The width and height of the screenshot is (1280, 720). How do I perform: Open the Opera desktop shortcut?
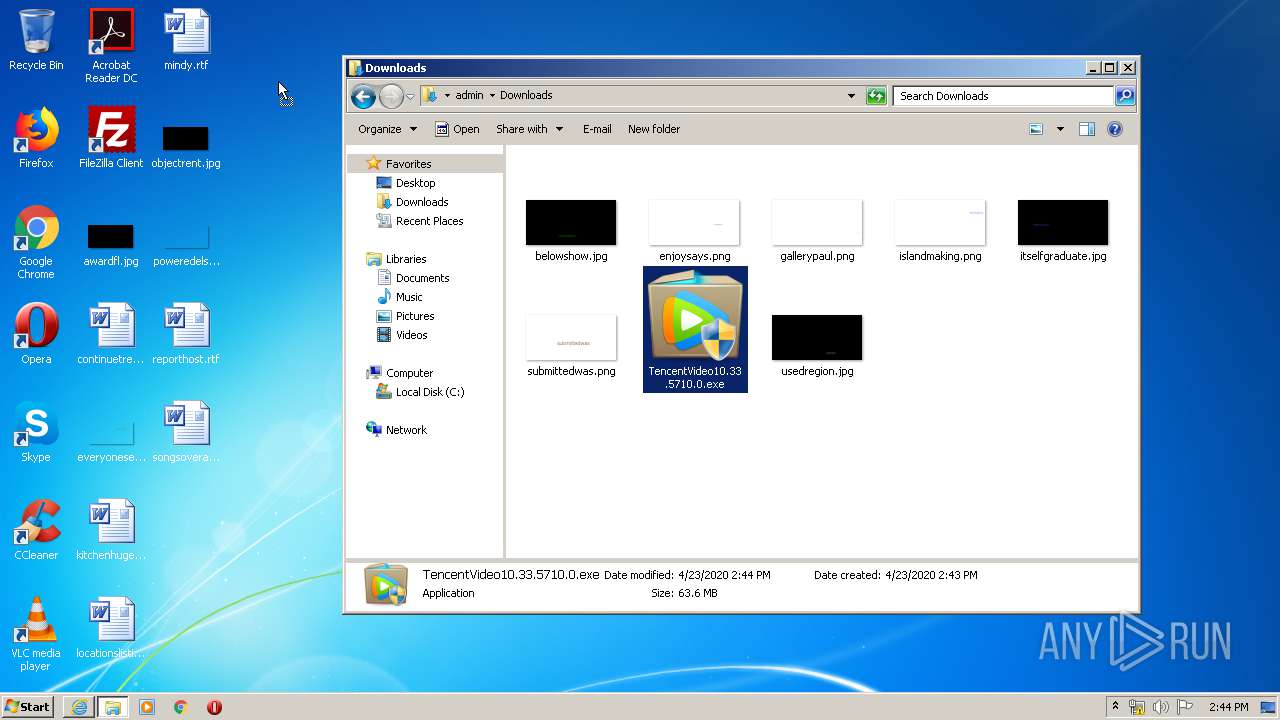pos(36,334)
